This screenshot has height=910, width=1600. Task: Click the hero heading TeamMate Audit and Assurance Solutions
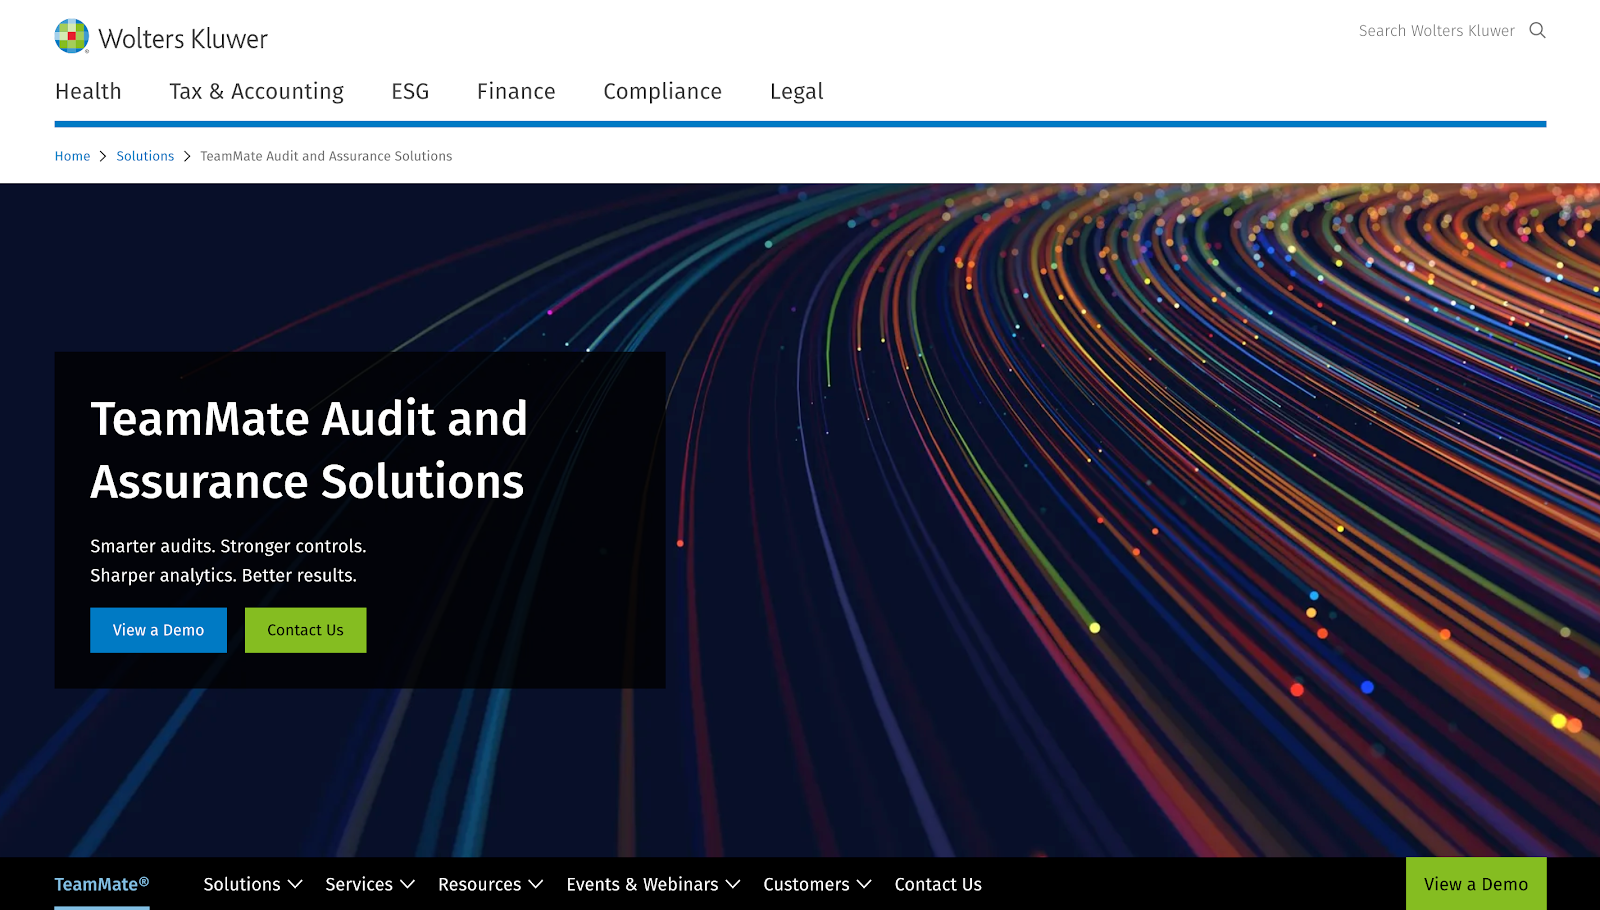[x=309, y=450]
